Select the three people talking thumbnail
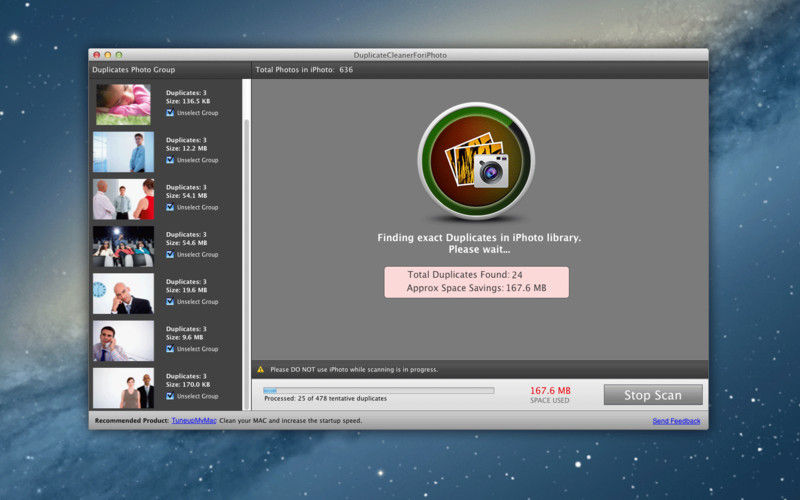800x500 pixels. click(x=123, y=199)
